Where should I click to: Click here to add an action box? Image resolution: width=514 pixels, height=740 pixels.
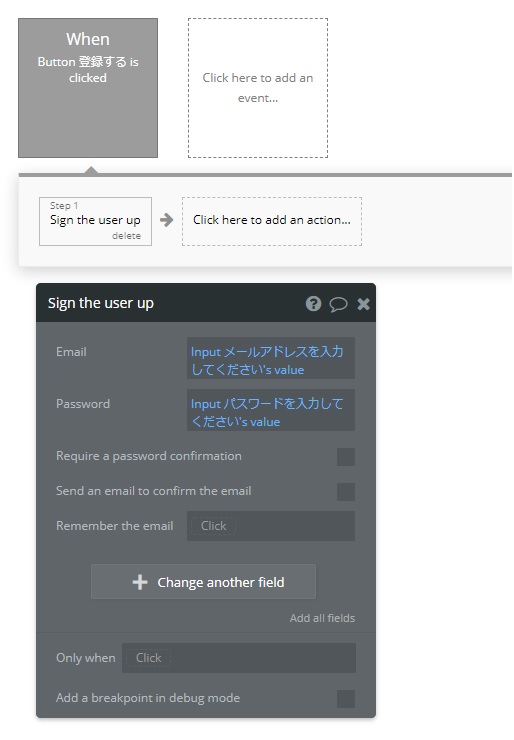click(272, 221)
